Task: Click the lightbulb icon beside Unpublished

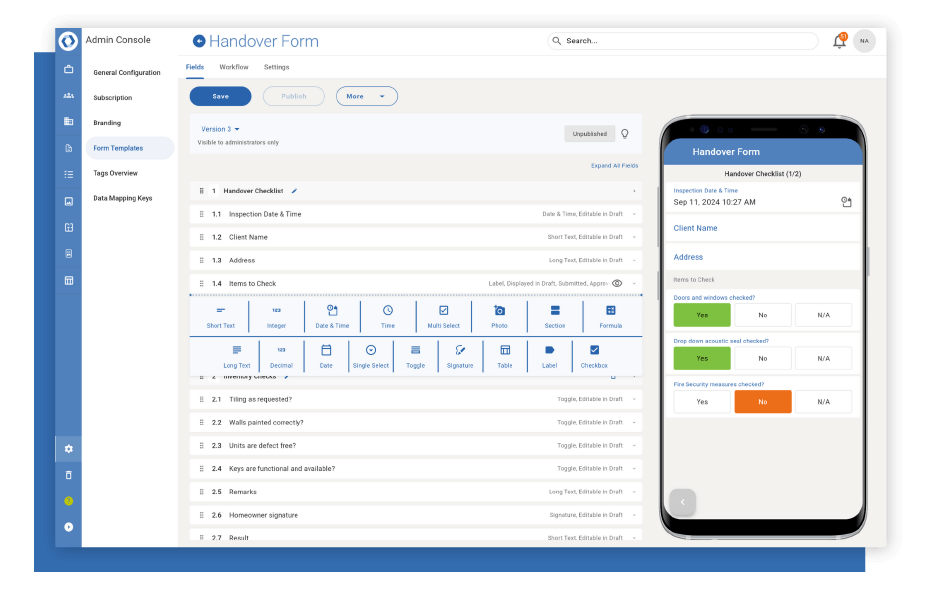Action: pyautogui.click(x=625, y=132)
